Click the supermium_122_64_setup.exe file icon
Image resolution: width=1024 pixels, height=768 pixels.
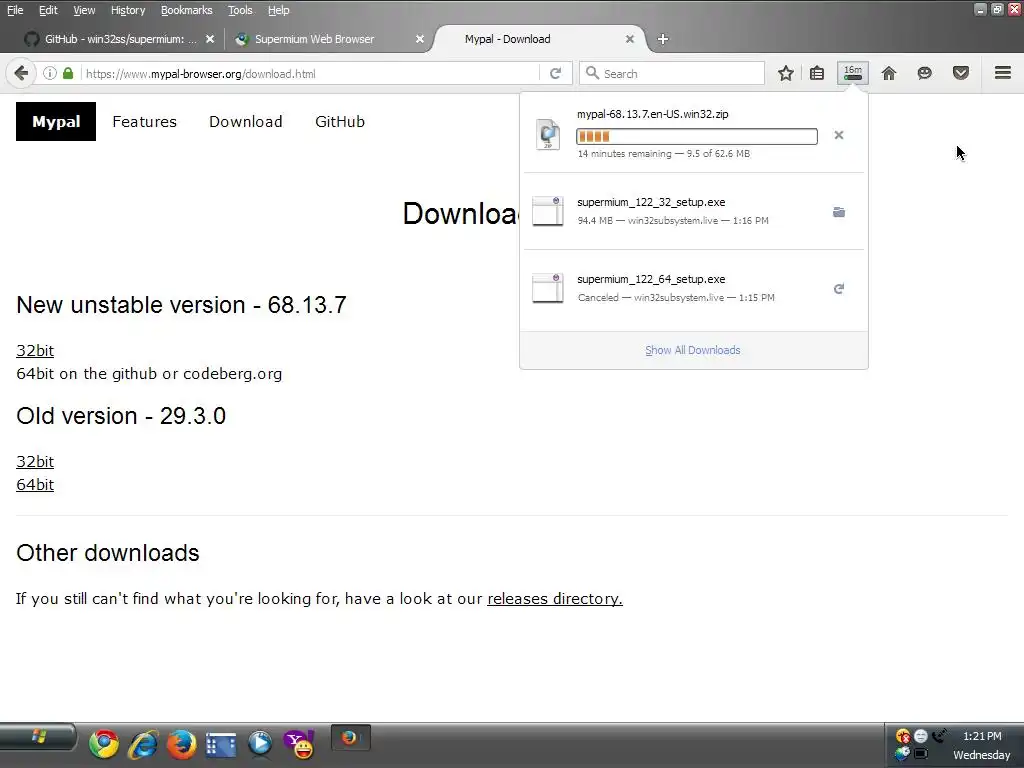pyautogui.click(x=548, y=288)
